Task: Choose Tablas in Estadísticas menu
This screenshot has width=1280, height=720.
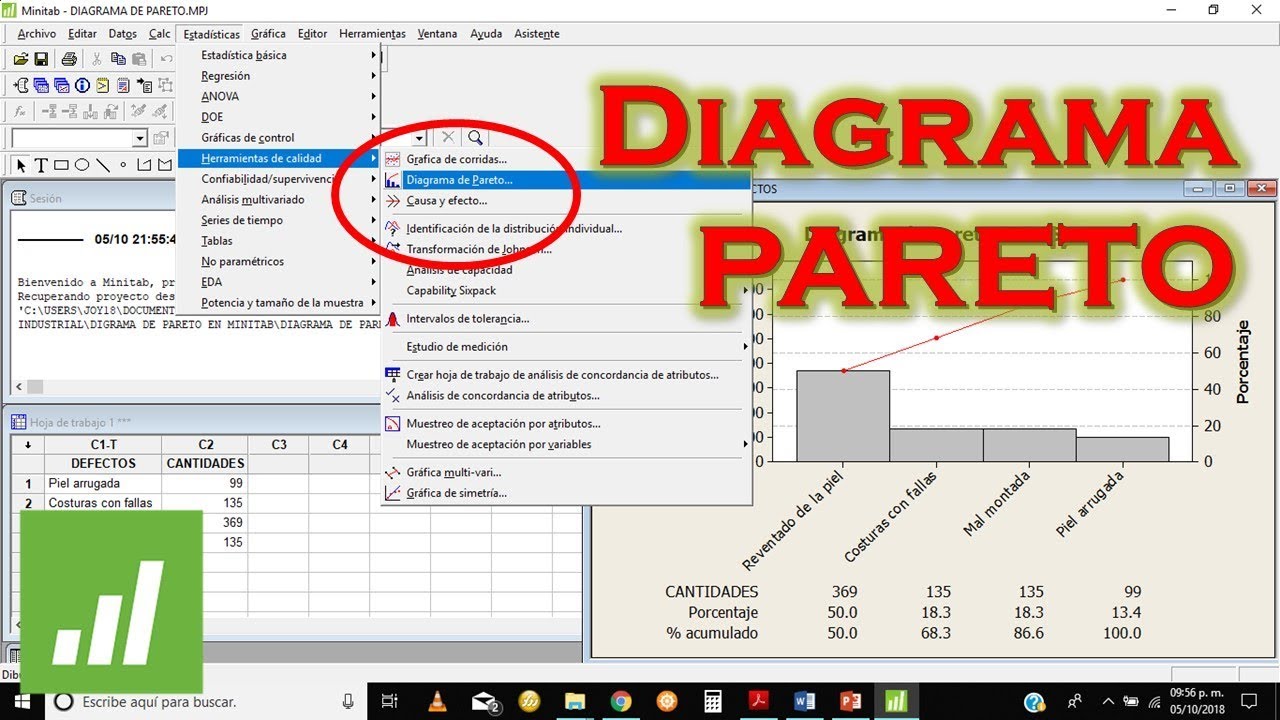Action: (x=279, y=241)
